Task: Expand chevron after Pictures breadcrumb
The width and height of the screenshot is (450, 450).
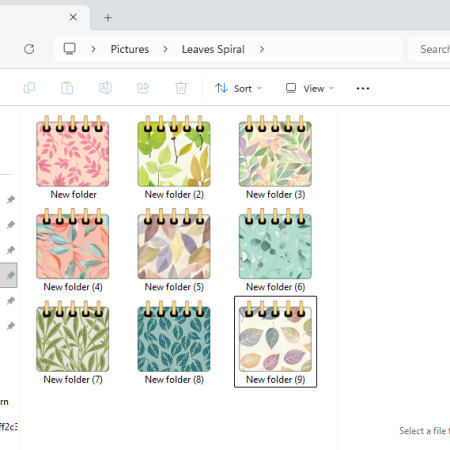Action: tap(165, 49)
